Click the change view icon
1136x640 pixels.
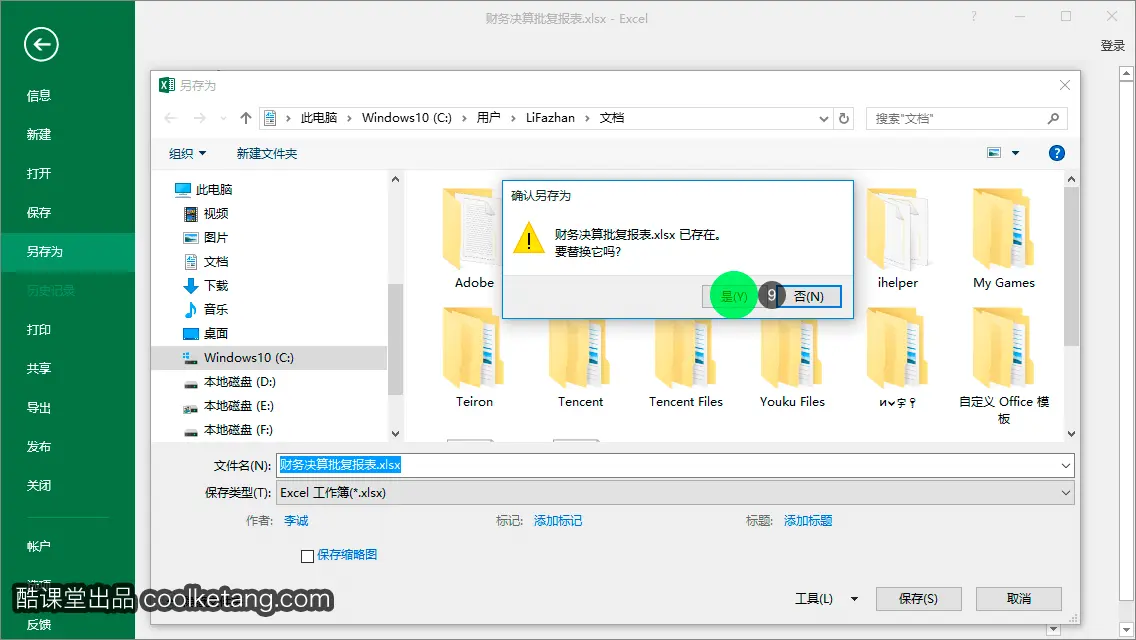coord(994,153)
